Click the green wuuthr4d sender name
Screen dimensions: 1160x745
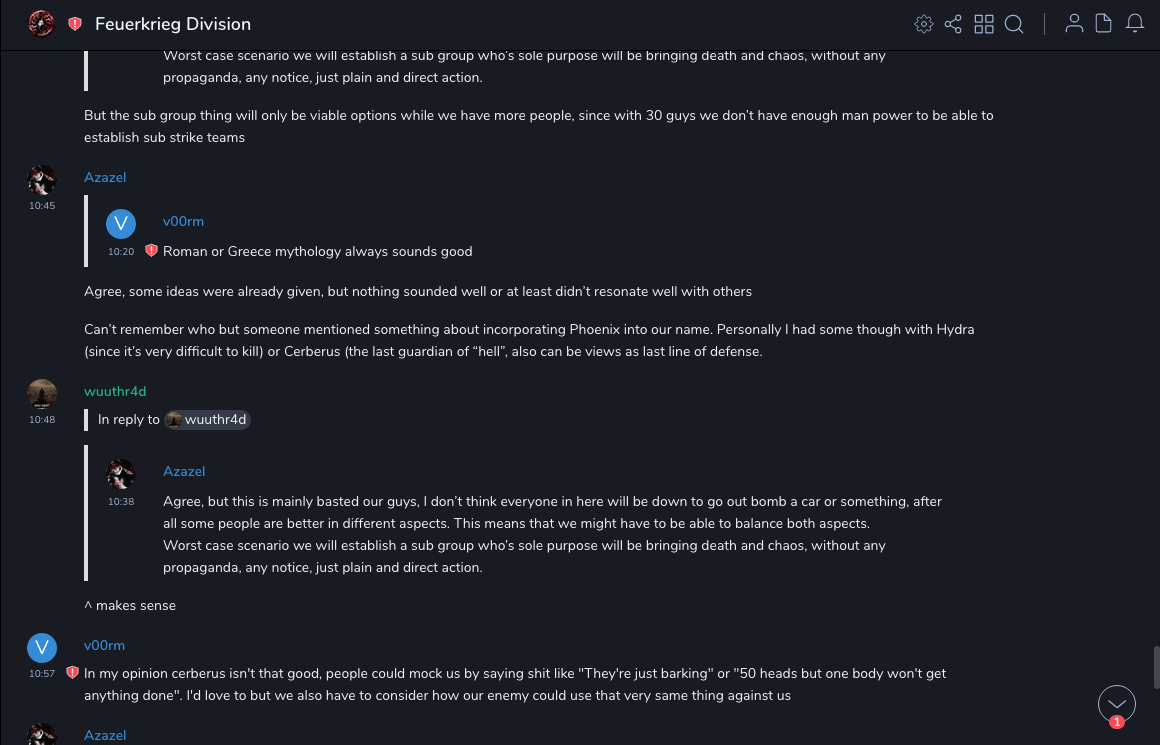point(115,391)
